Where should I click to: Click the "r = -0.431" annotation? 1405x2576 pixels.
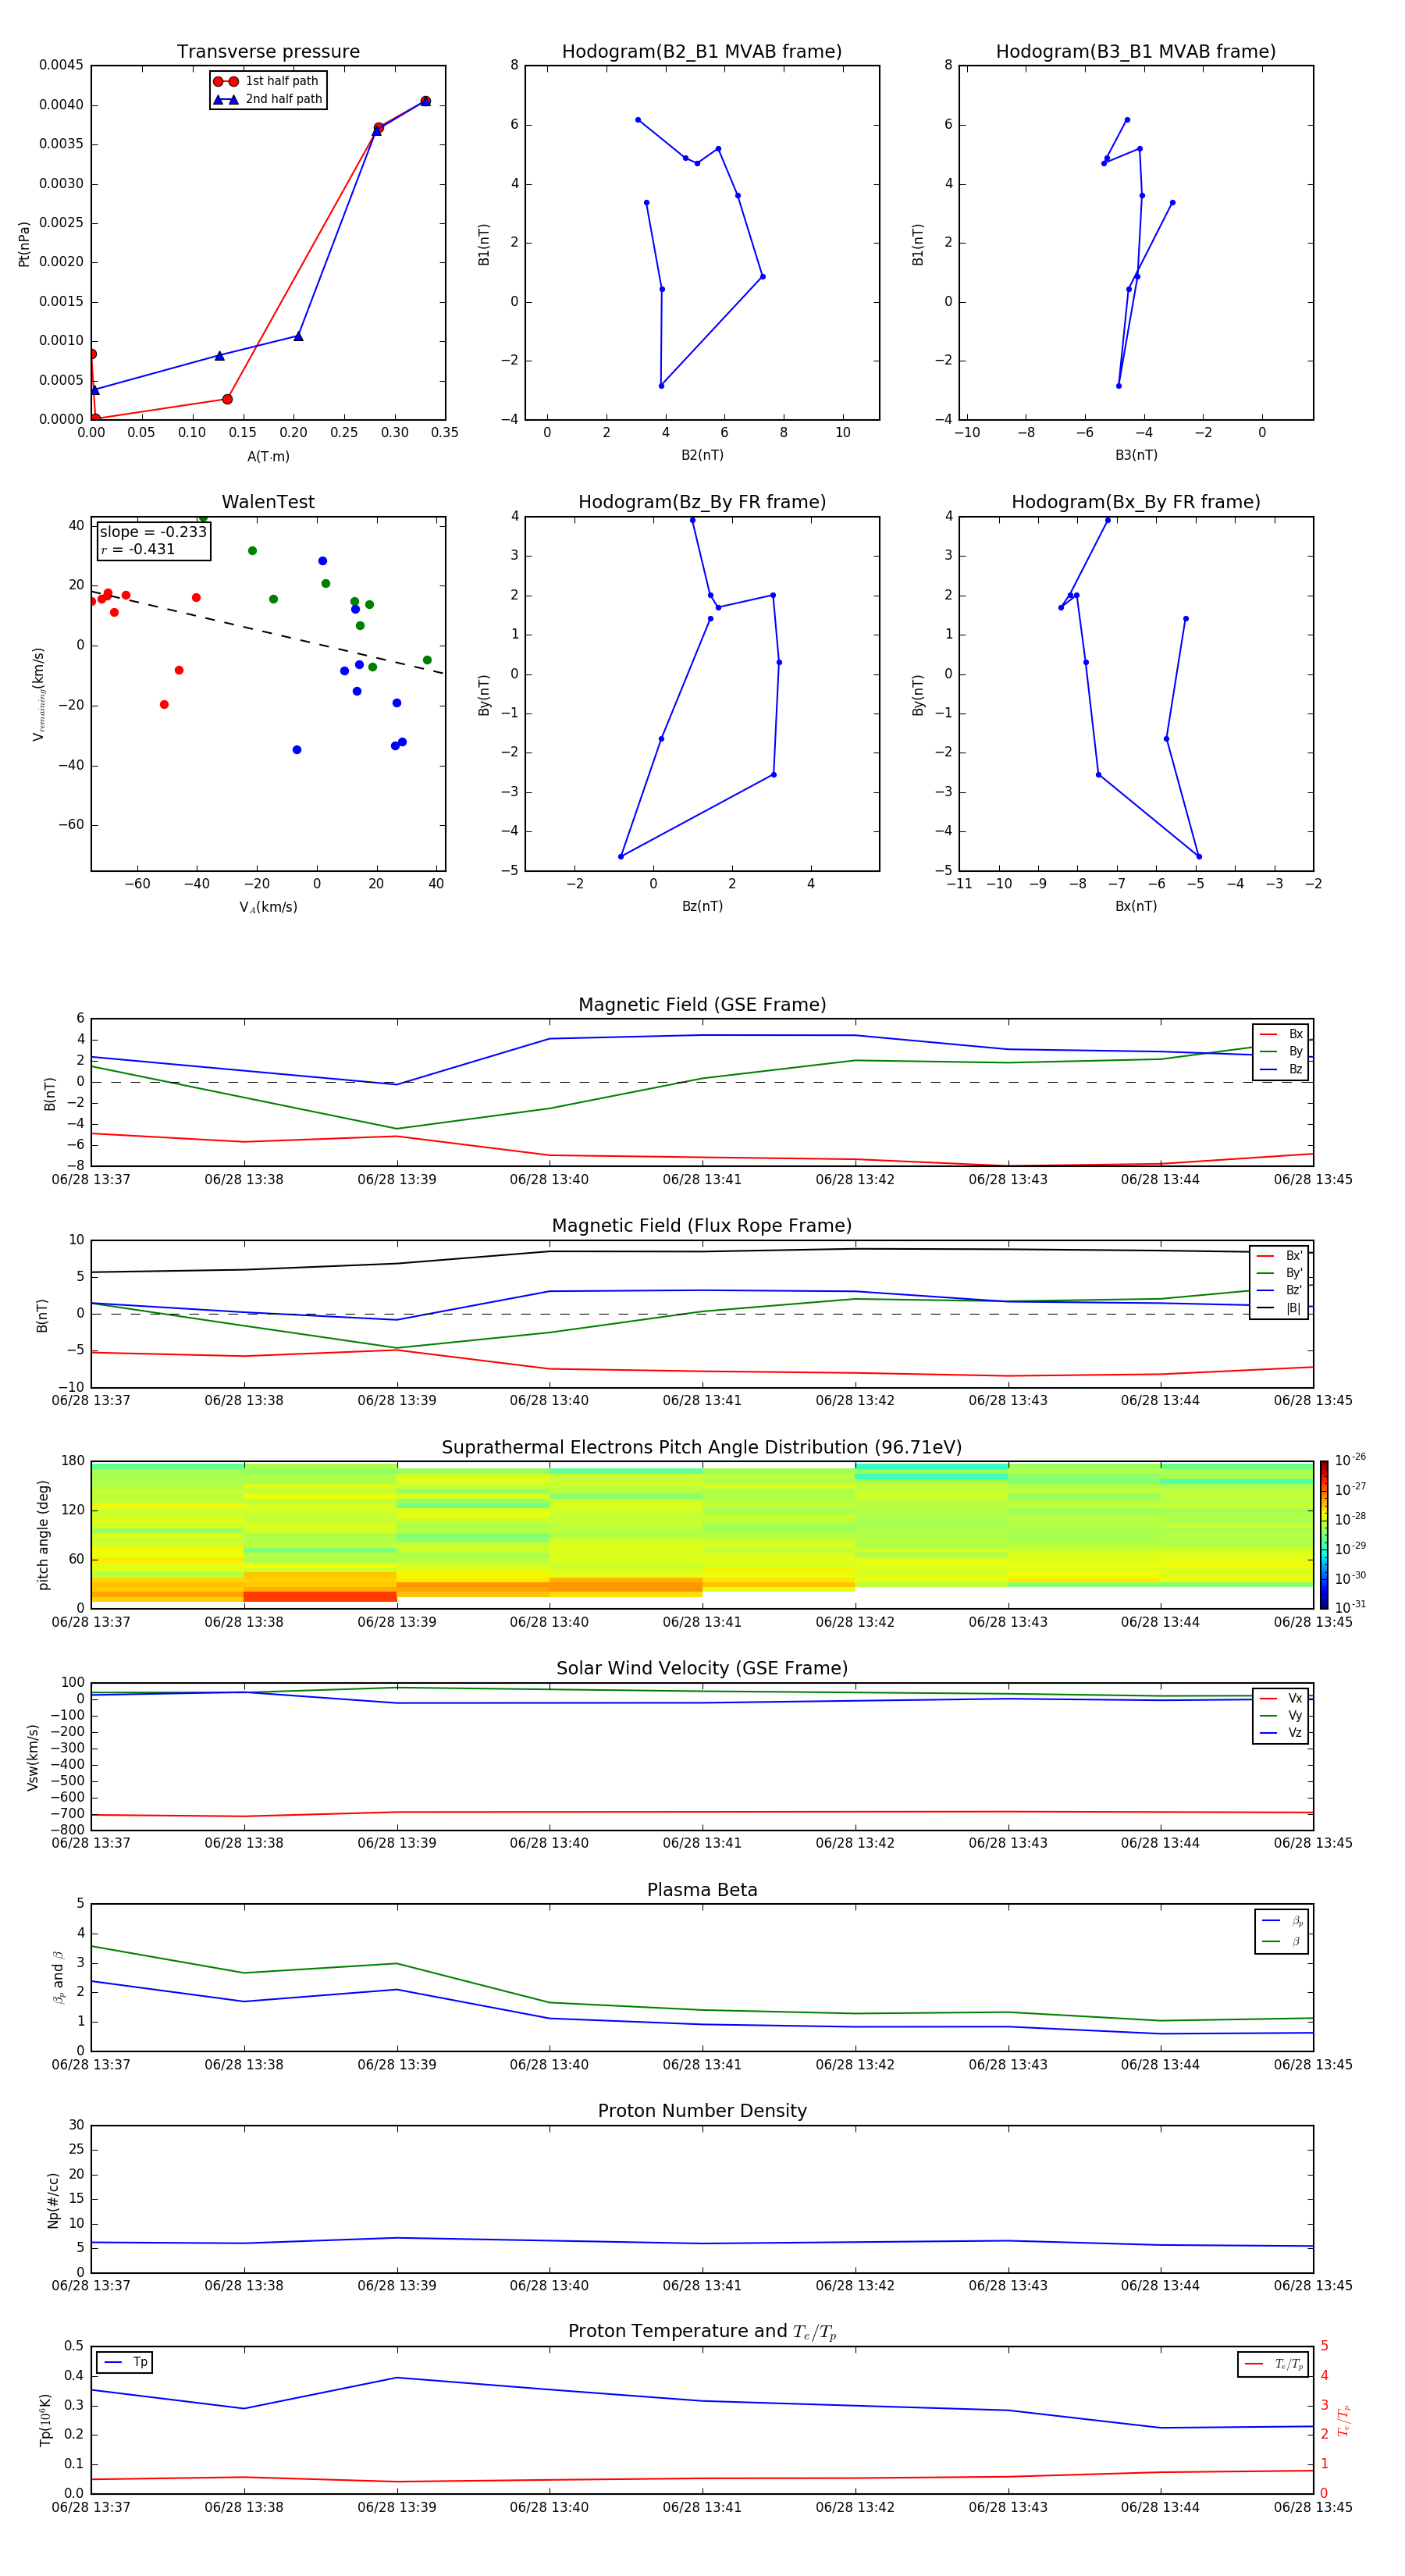138,549
